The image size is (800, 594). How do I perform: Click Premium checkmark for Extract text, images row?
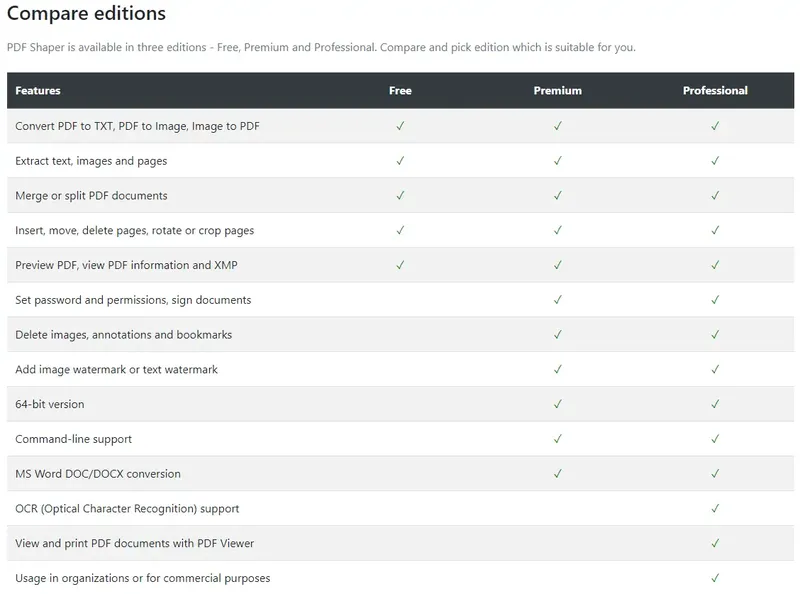coord(558,161)
